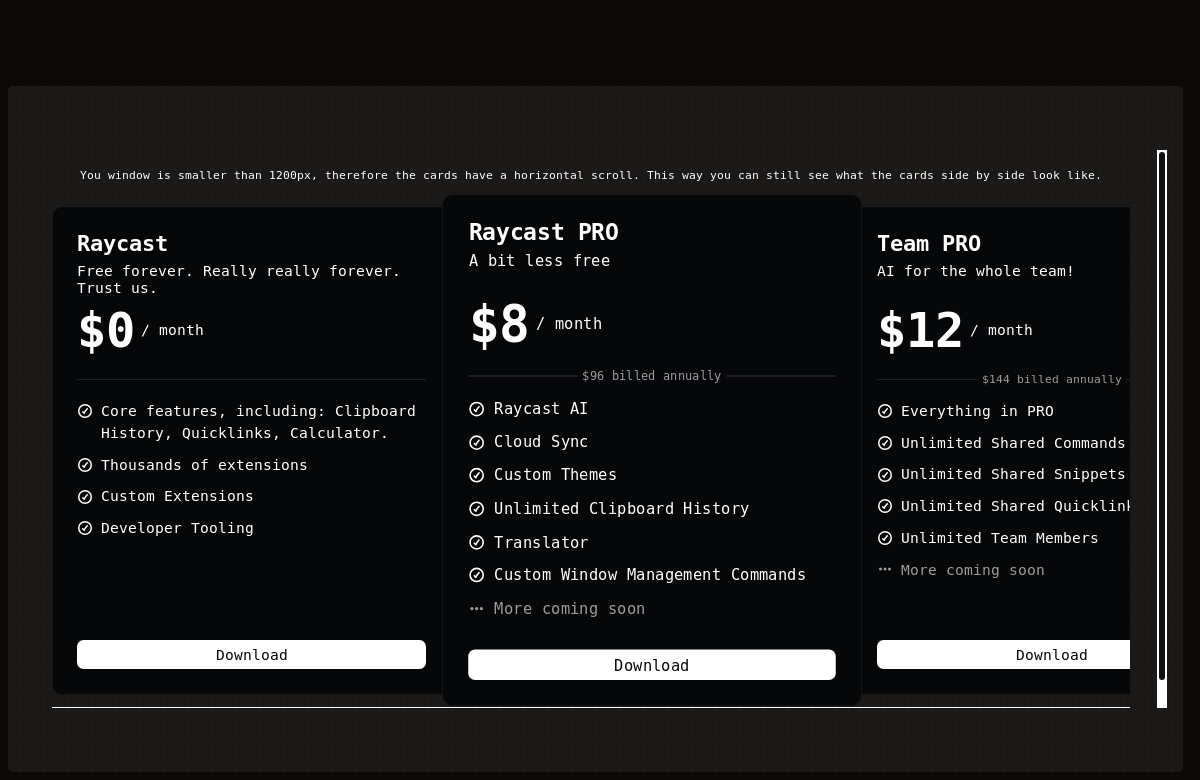Click Download under Team PRO
Screen dimensions: 1200x780
pyautogui.click(x=1003, y=655)
